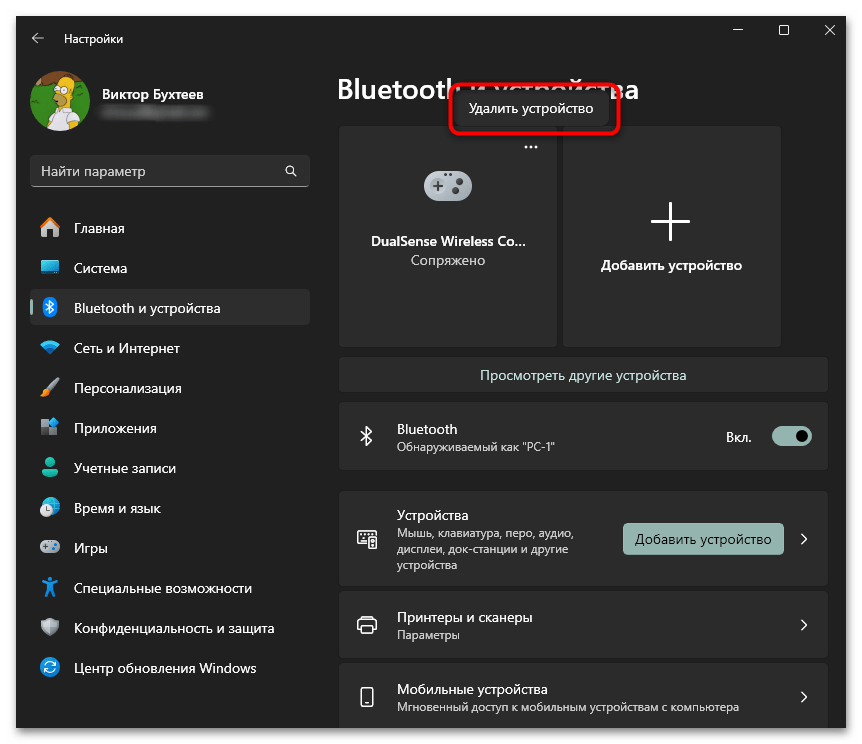Open 'Время и язык' section

pyautogui.click(x=170, y=508)
